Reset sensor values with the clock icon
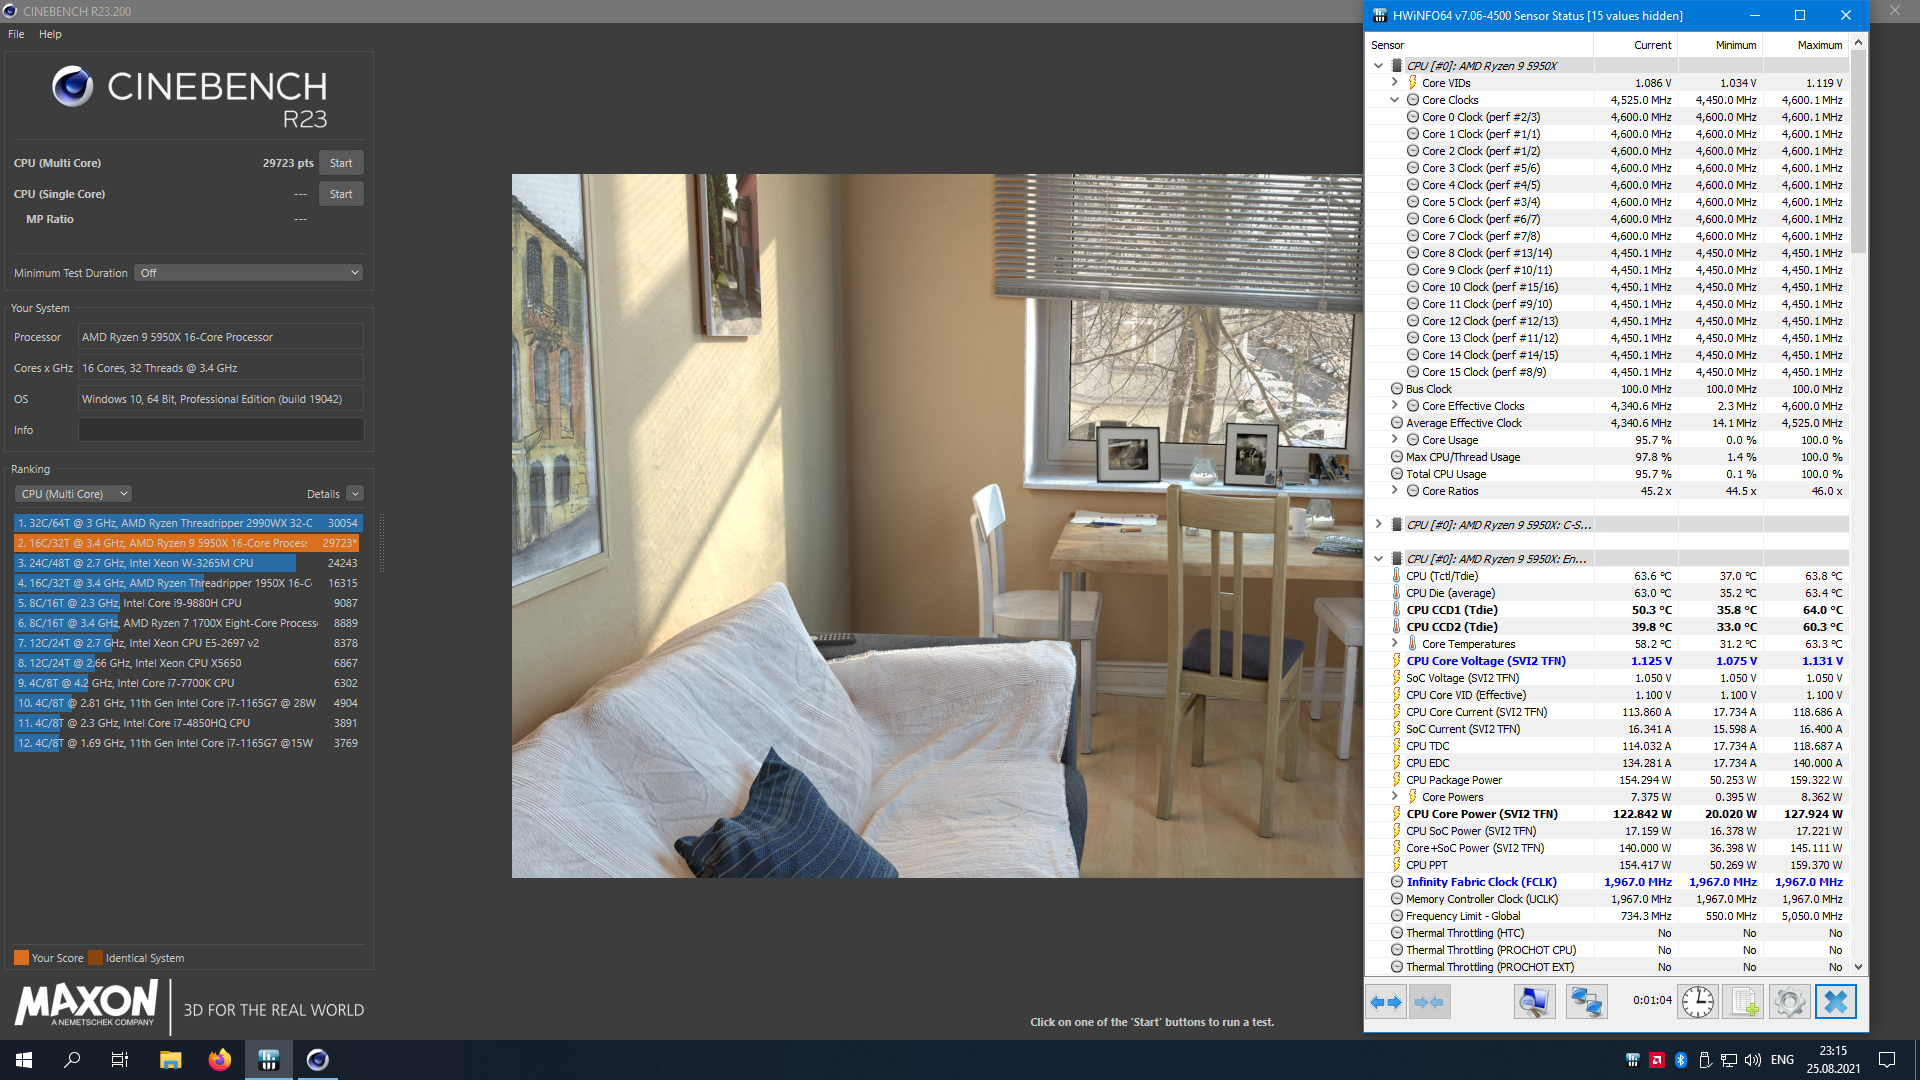Screen dimensions: 1920x1080 1697,1002
